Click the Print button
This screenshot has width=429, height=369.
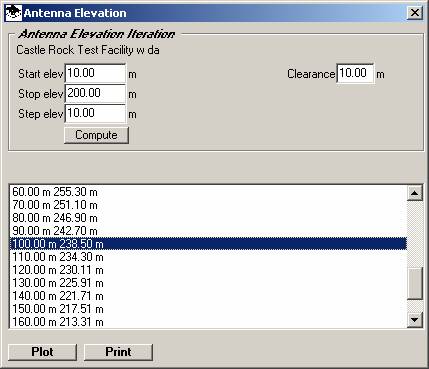(118, 352)
